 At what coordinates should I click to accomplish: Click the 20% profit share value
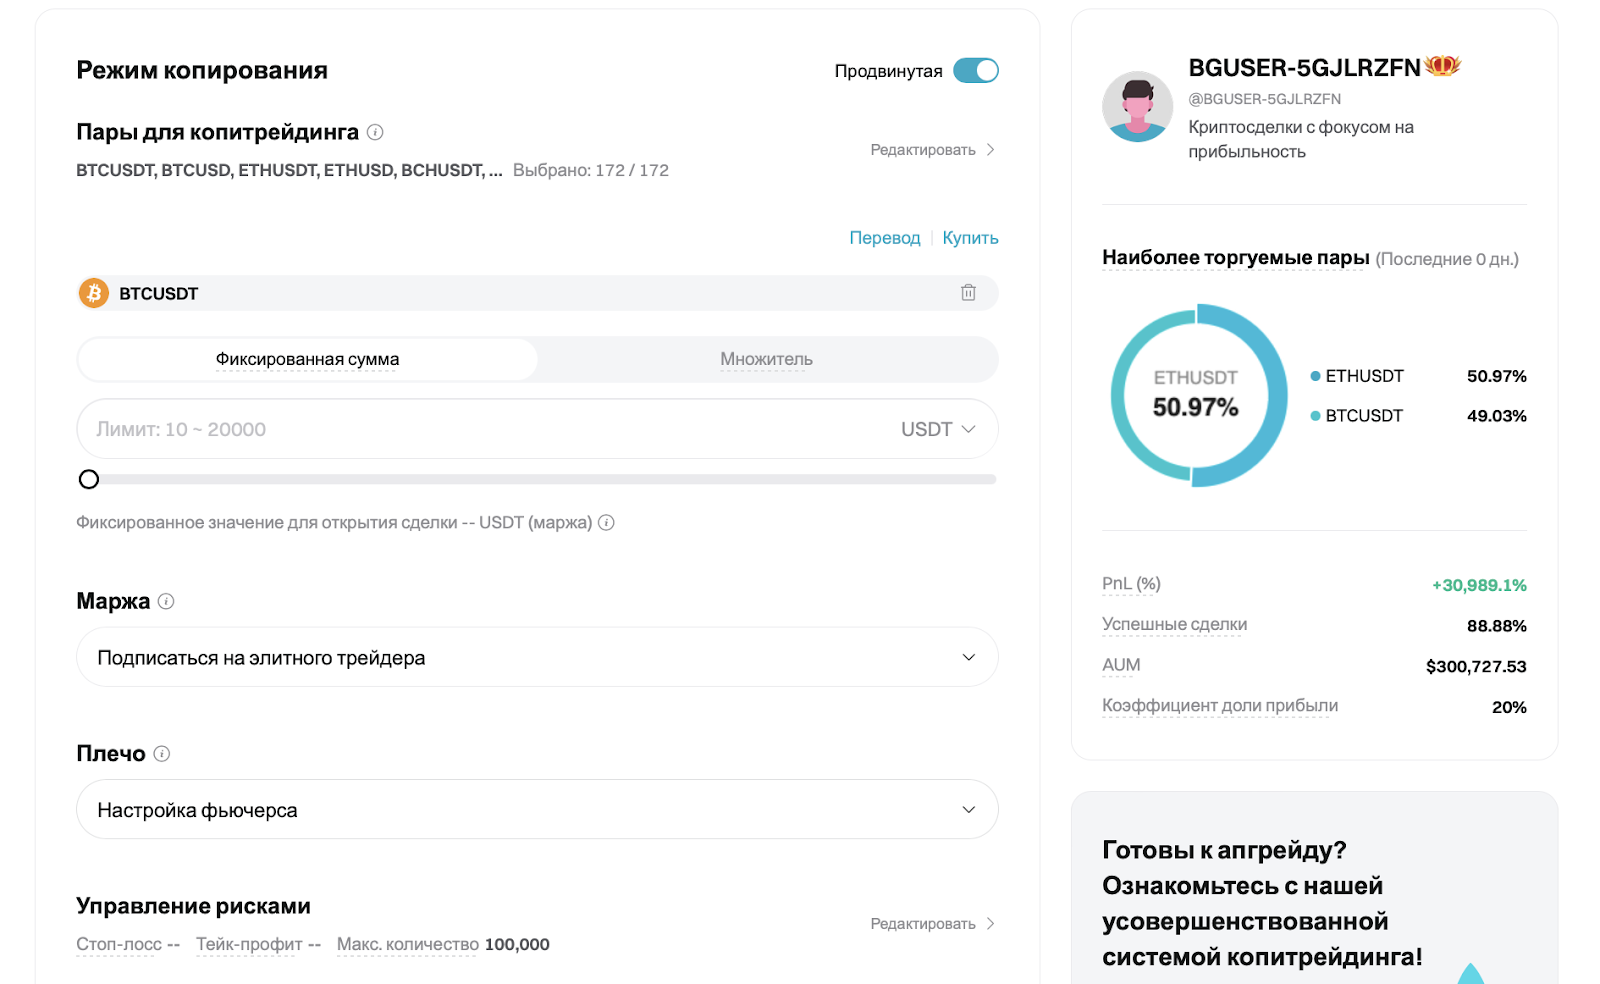pyautogui.click(x=1509, y=707)
